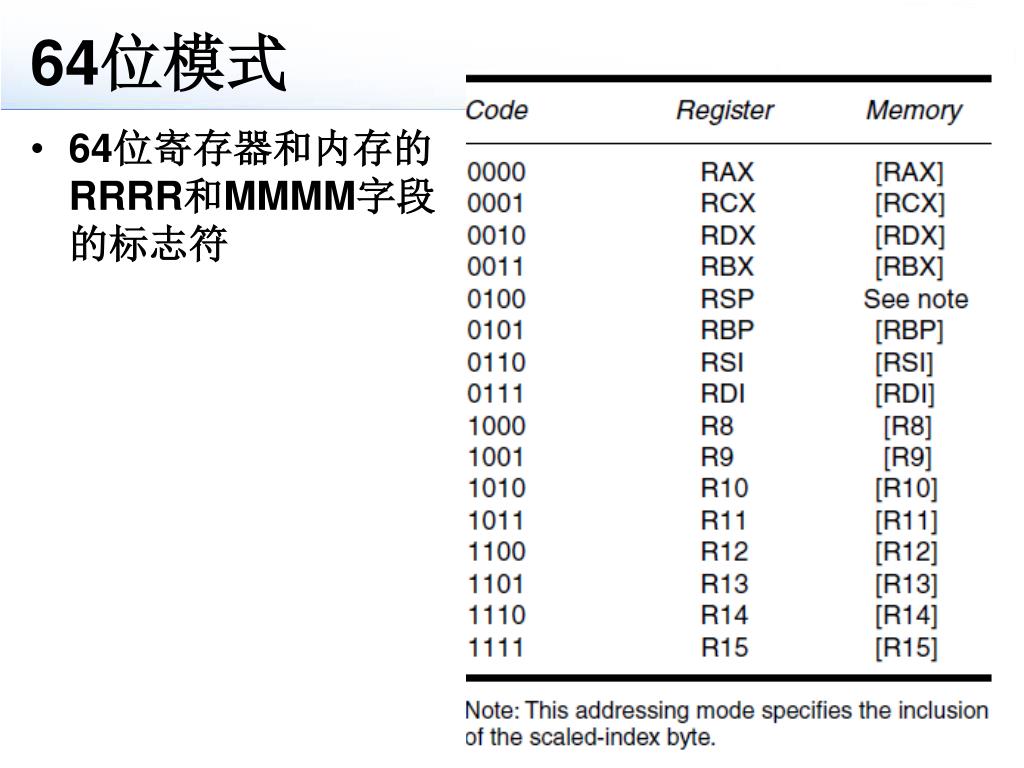1024x768 pixels.
Task: Select memory cell "[RDI]"
Action: tap(905, 394)
